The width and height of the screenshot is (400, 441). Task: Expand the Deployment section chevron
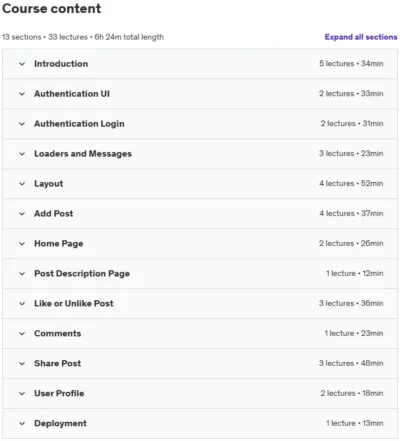(x=22, y=424)
